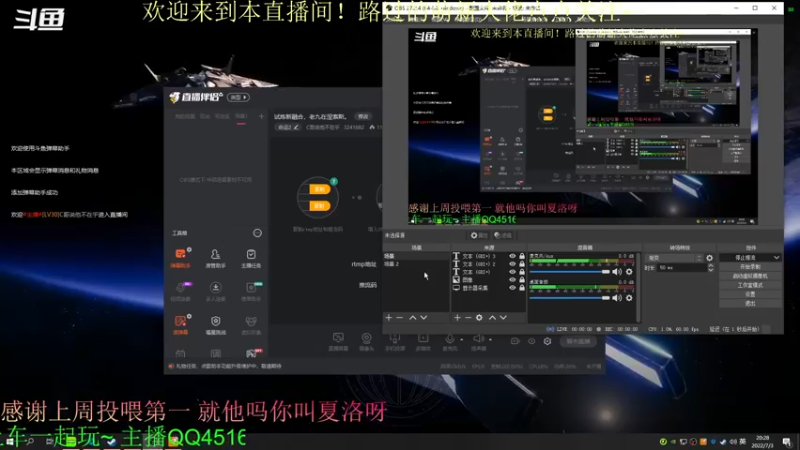Viewport: 800px width, 450px height.
Task: Mute 麦克风/Aux with its speaker icon
Action: [x=617, y=272]
